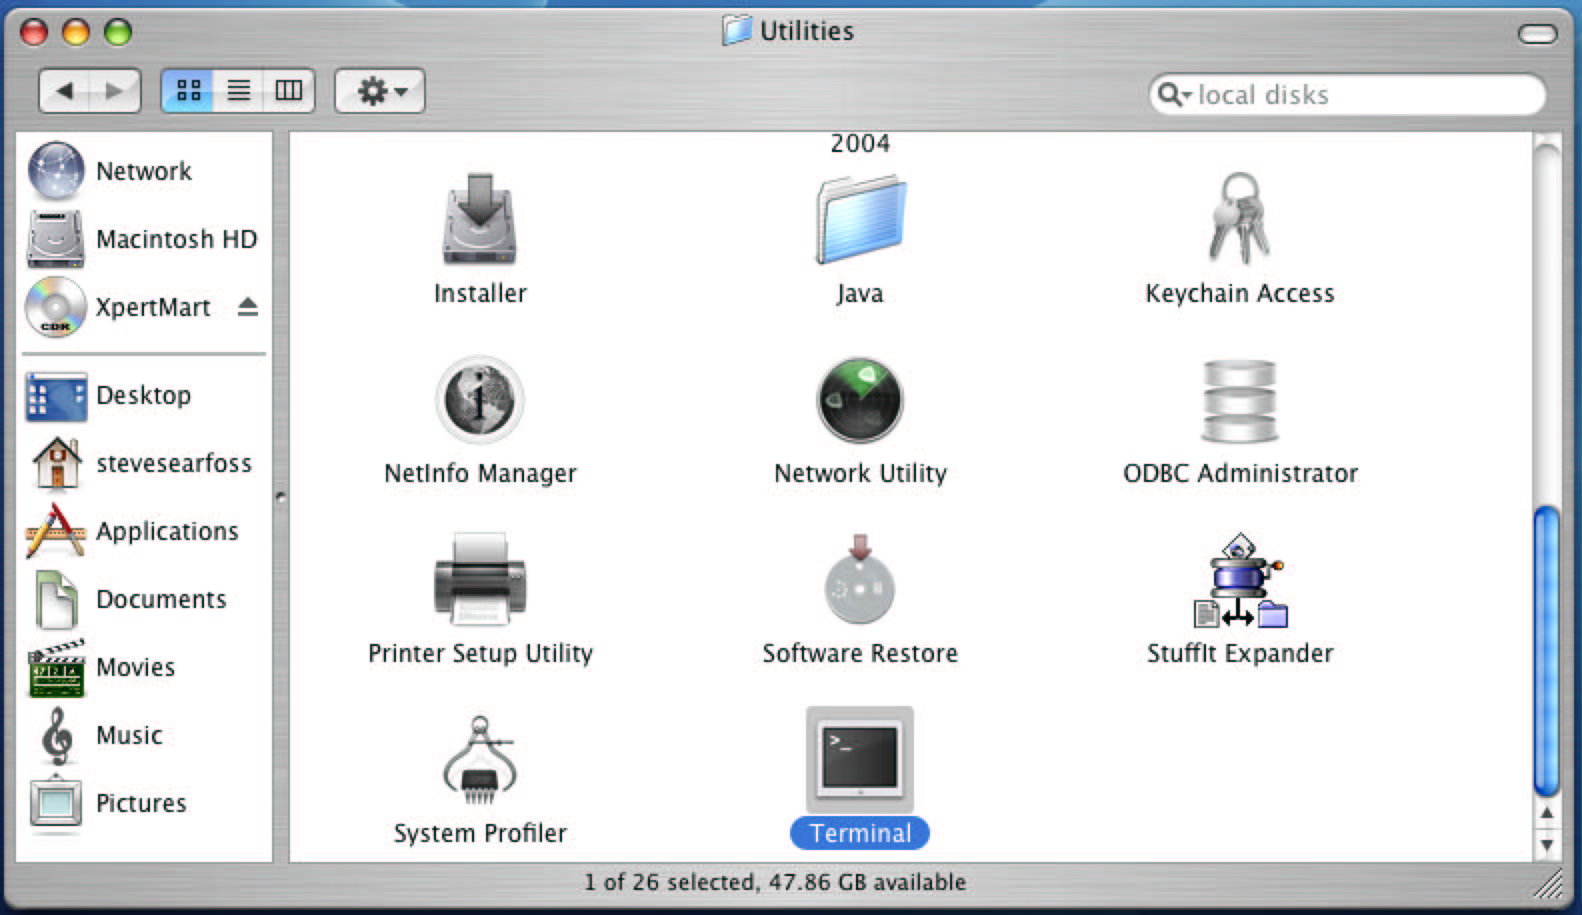1582x915 pixels.
Task: Click the window resize grip corner
Action: click(x=1549, y=884)
